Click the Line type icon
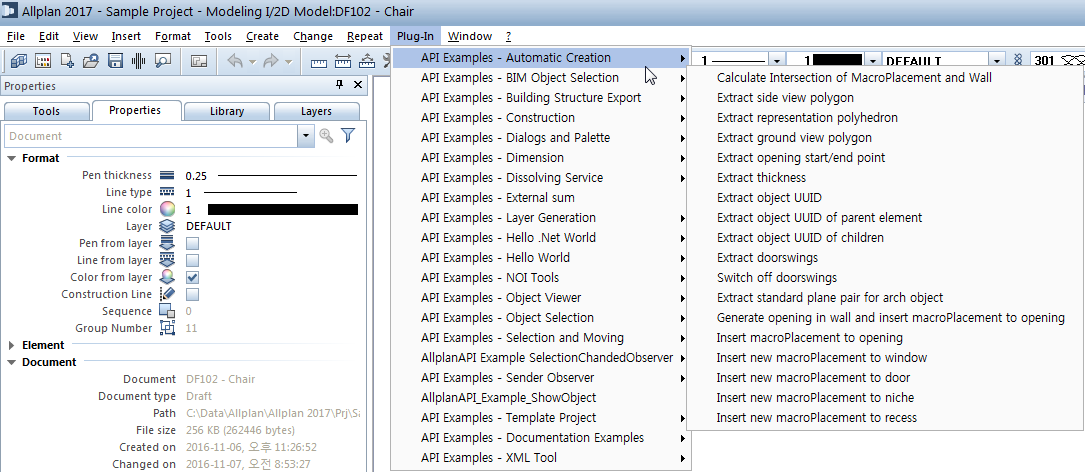The image size is (1085, 472). tap(167, 192)
